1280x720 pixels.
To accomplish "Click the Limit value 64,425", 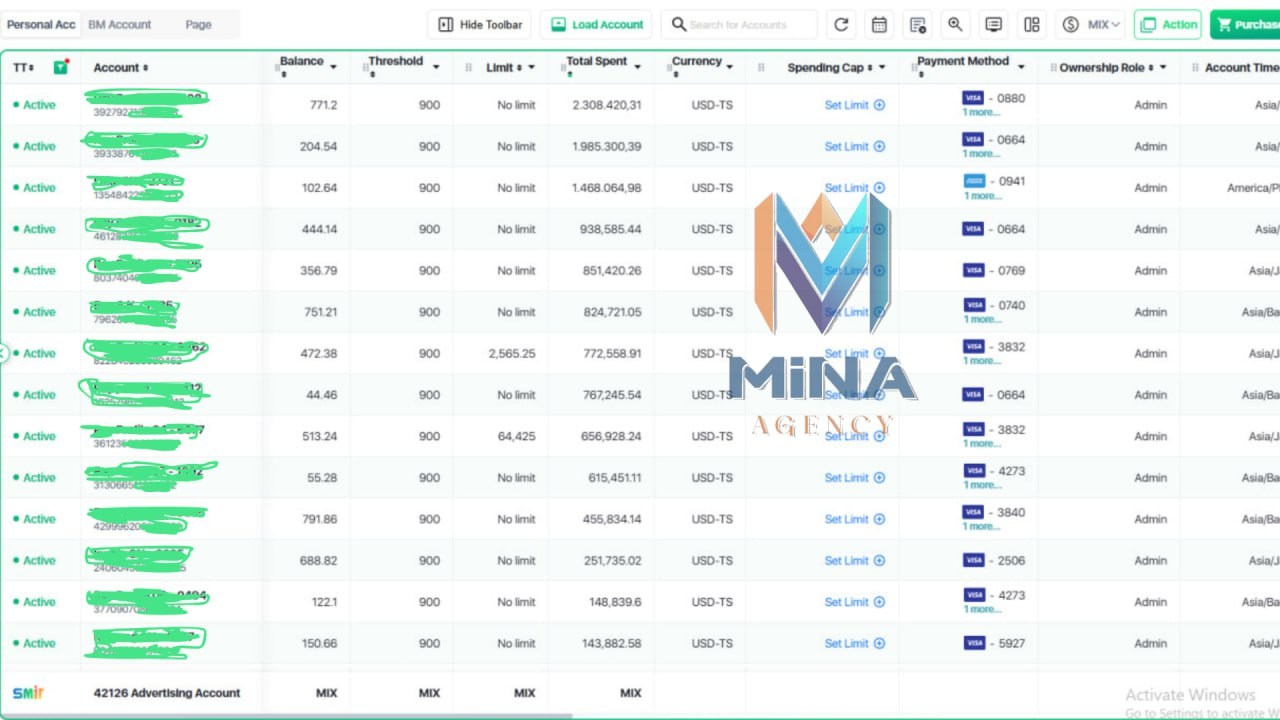I will pyautogui.click(x=516, y=436).
